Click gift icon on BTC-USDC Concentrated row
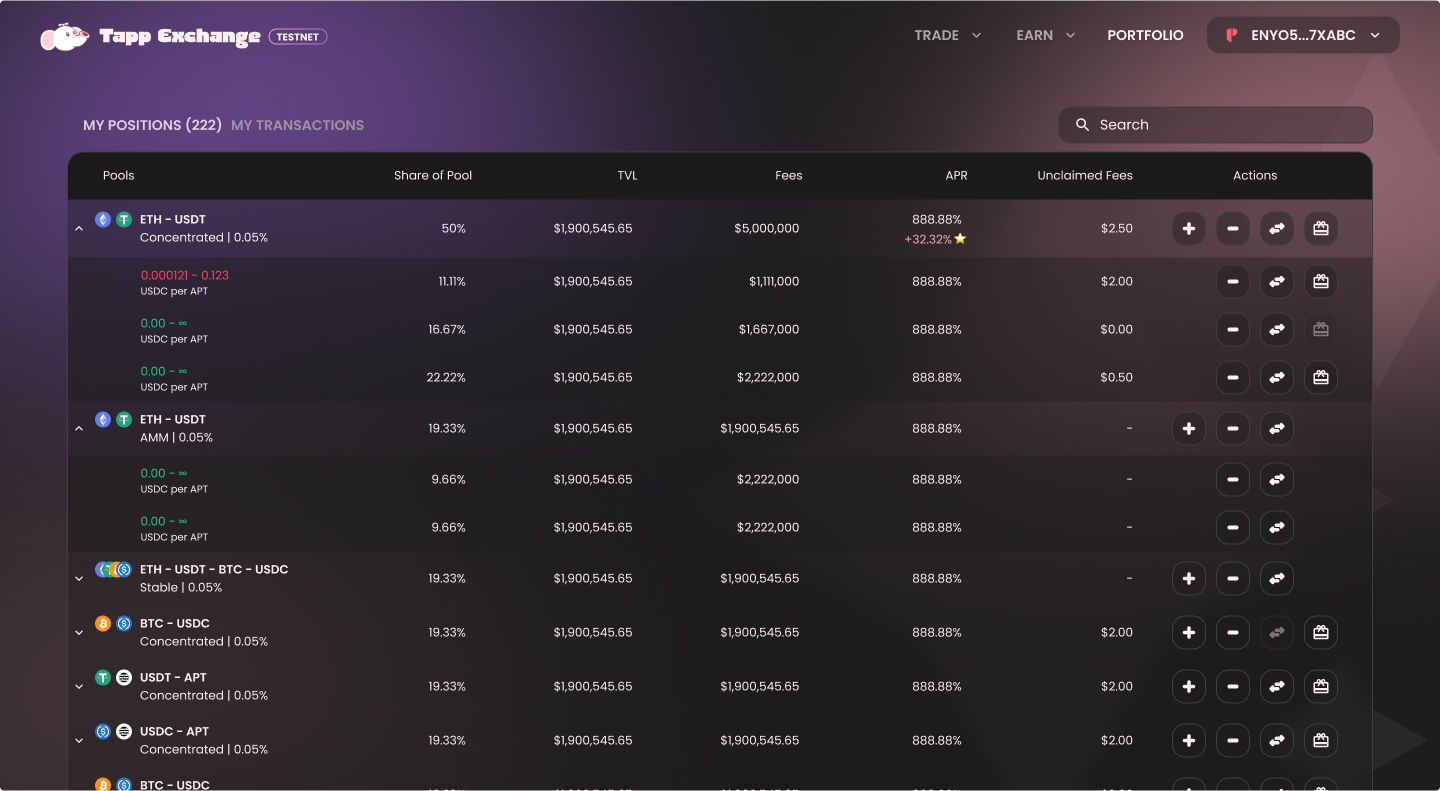Image resolution: width=1440 pixels, height=791 pixels. 1320,633
